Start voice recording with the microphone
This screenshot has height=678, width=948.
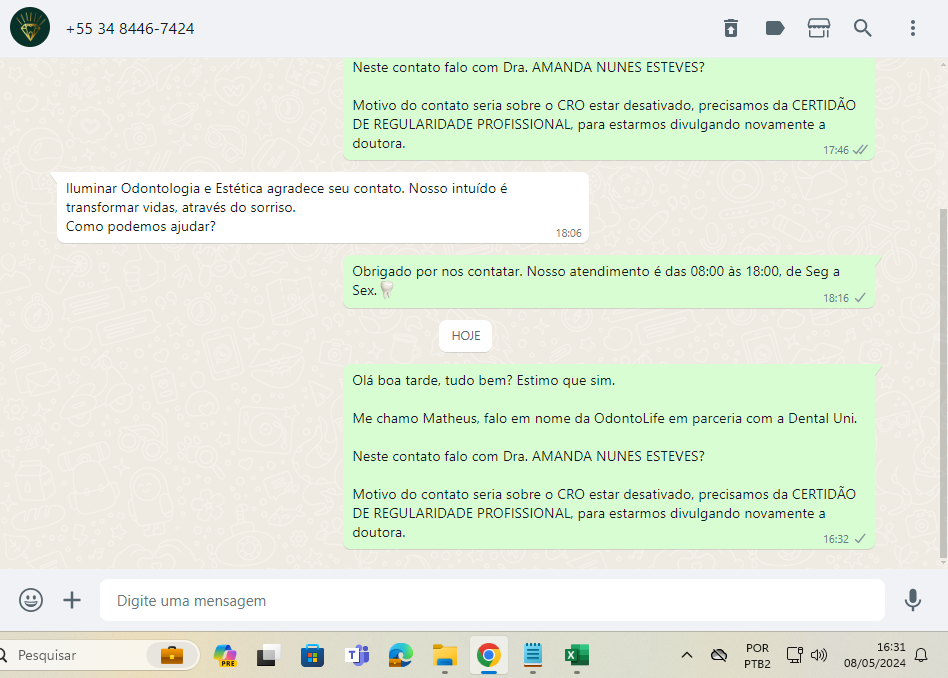tap(913, 600)
